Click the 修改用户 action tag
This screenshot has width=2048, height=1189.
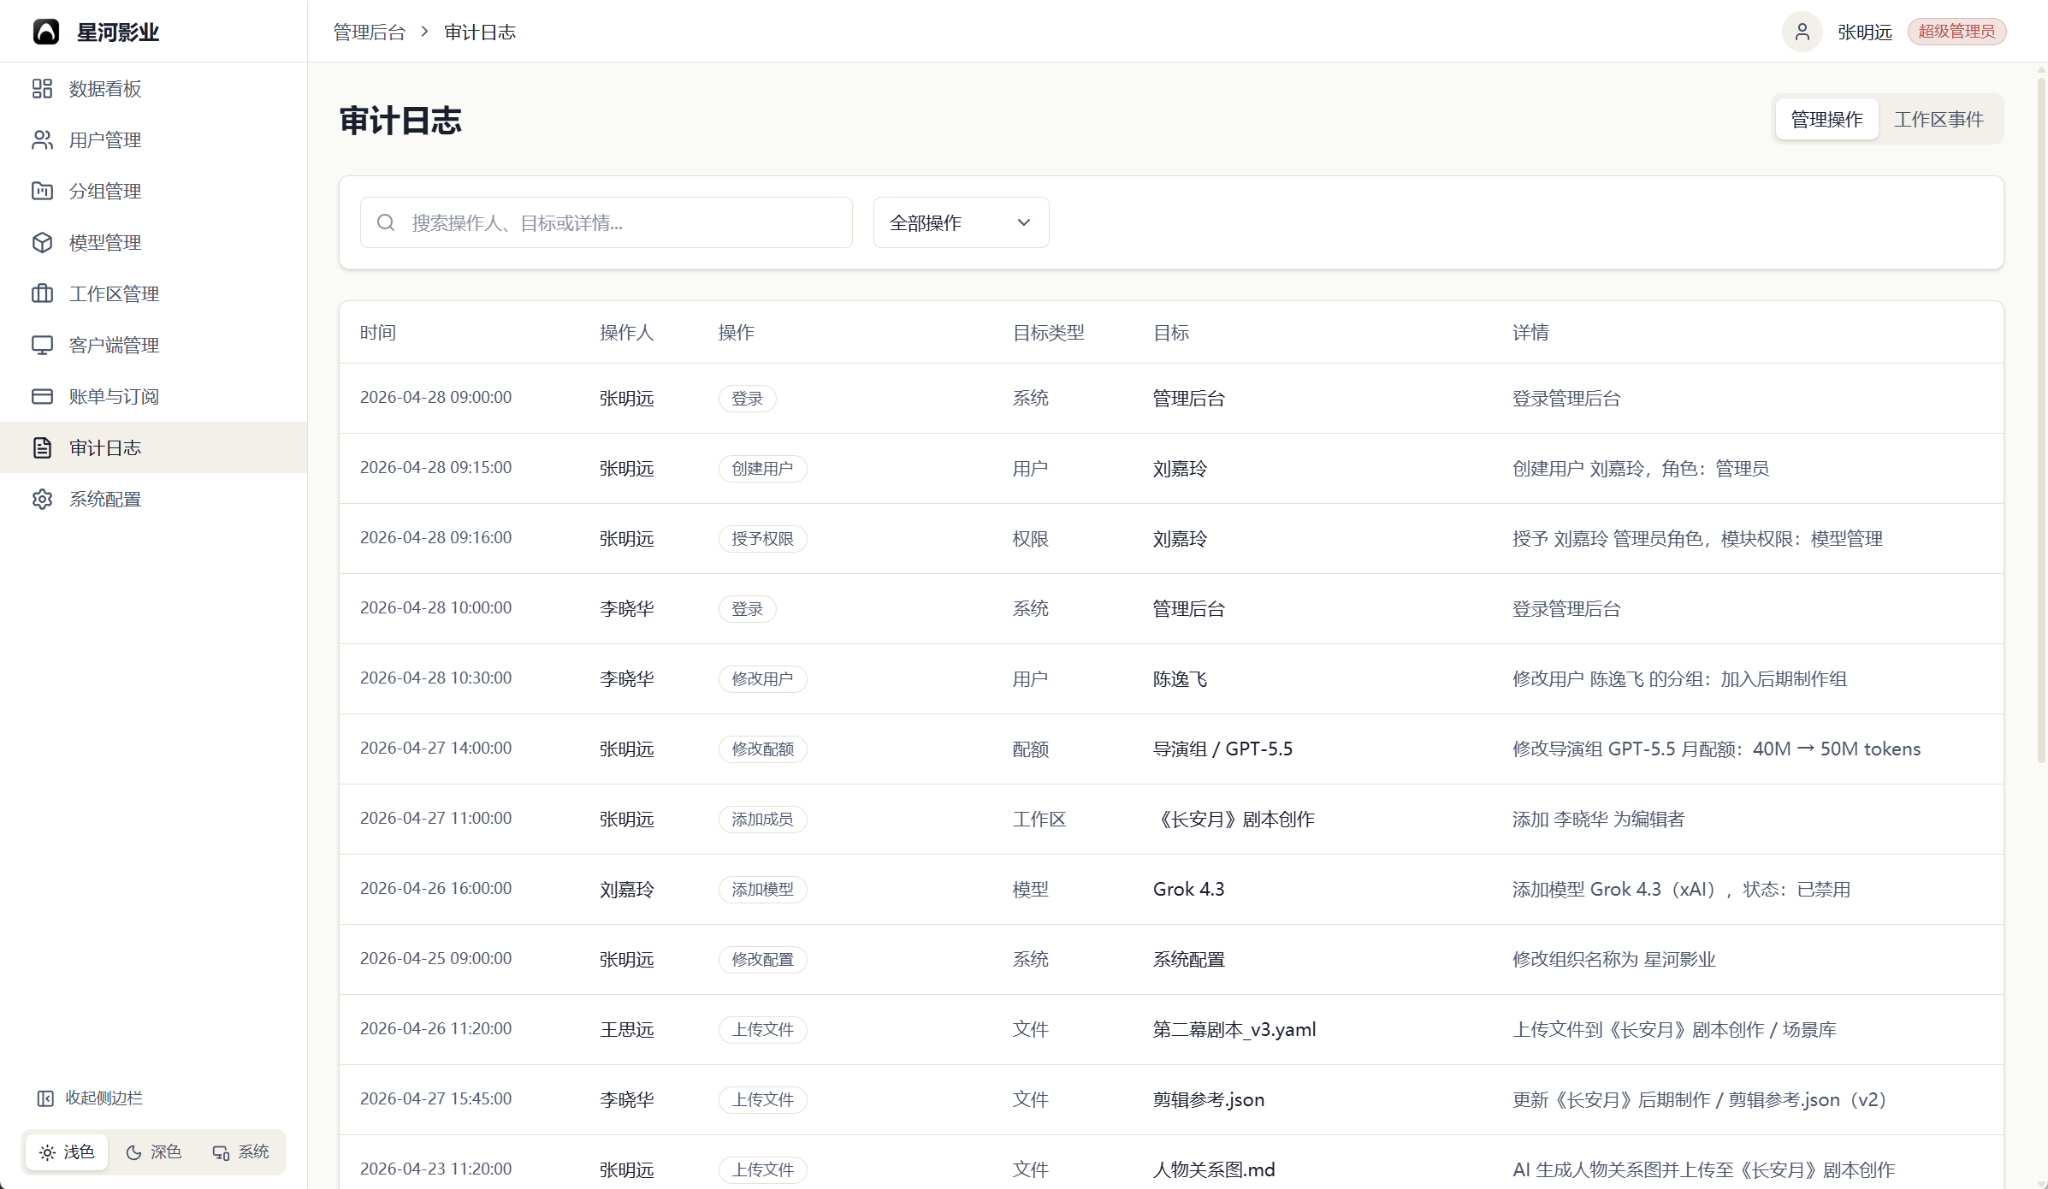click(762, 679)
